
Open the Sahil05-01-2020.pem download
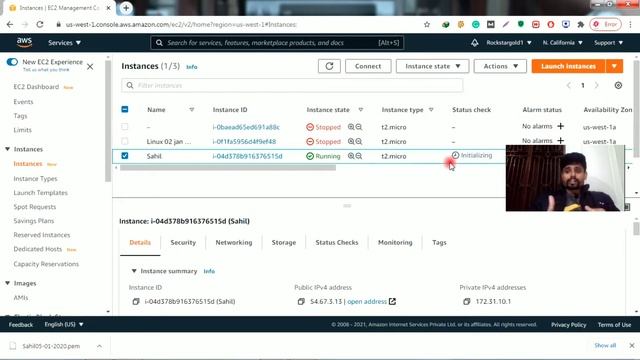tap(51, 346)
